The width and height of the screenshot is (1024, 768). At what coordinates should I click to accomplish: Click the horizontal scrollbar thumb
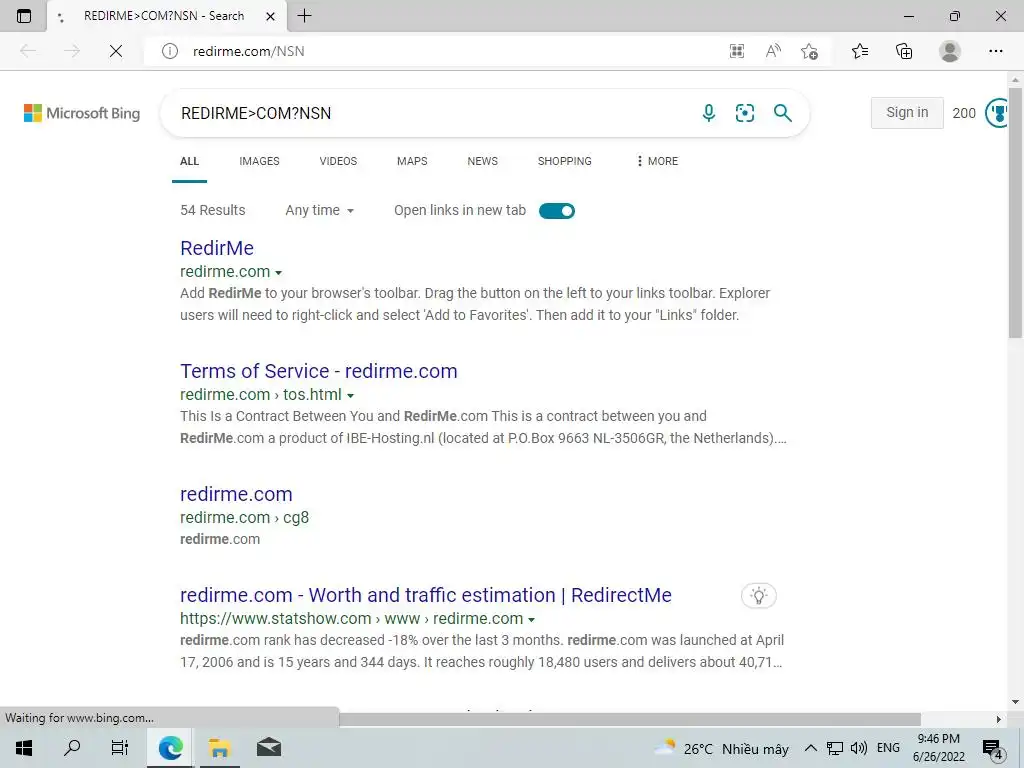630,719
